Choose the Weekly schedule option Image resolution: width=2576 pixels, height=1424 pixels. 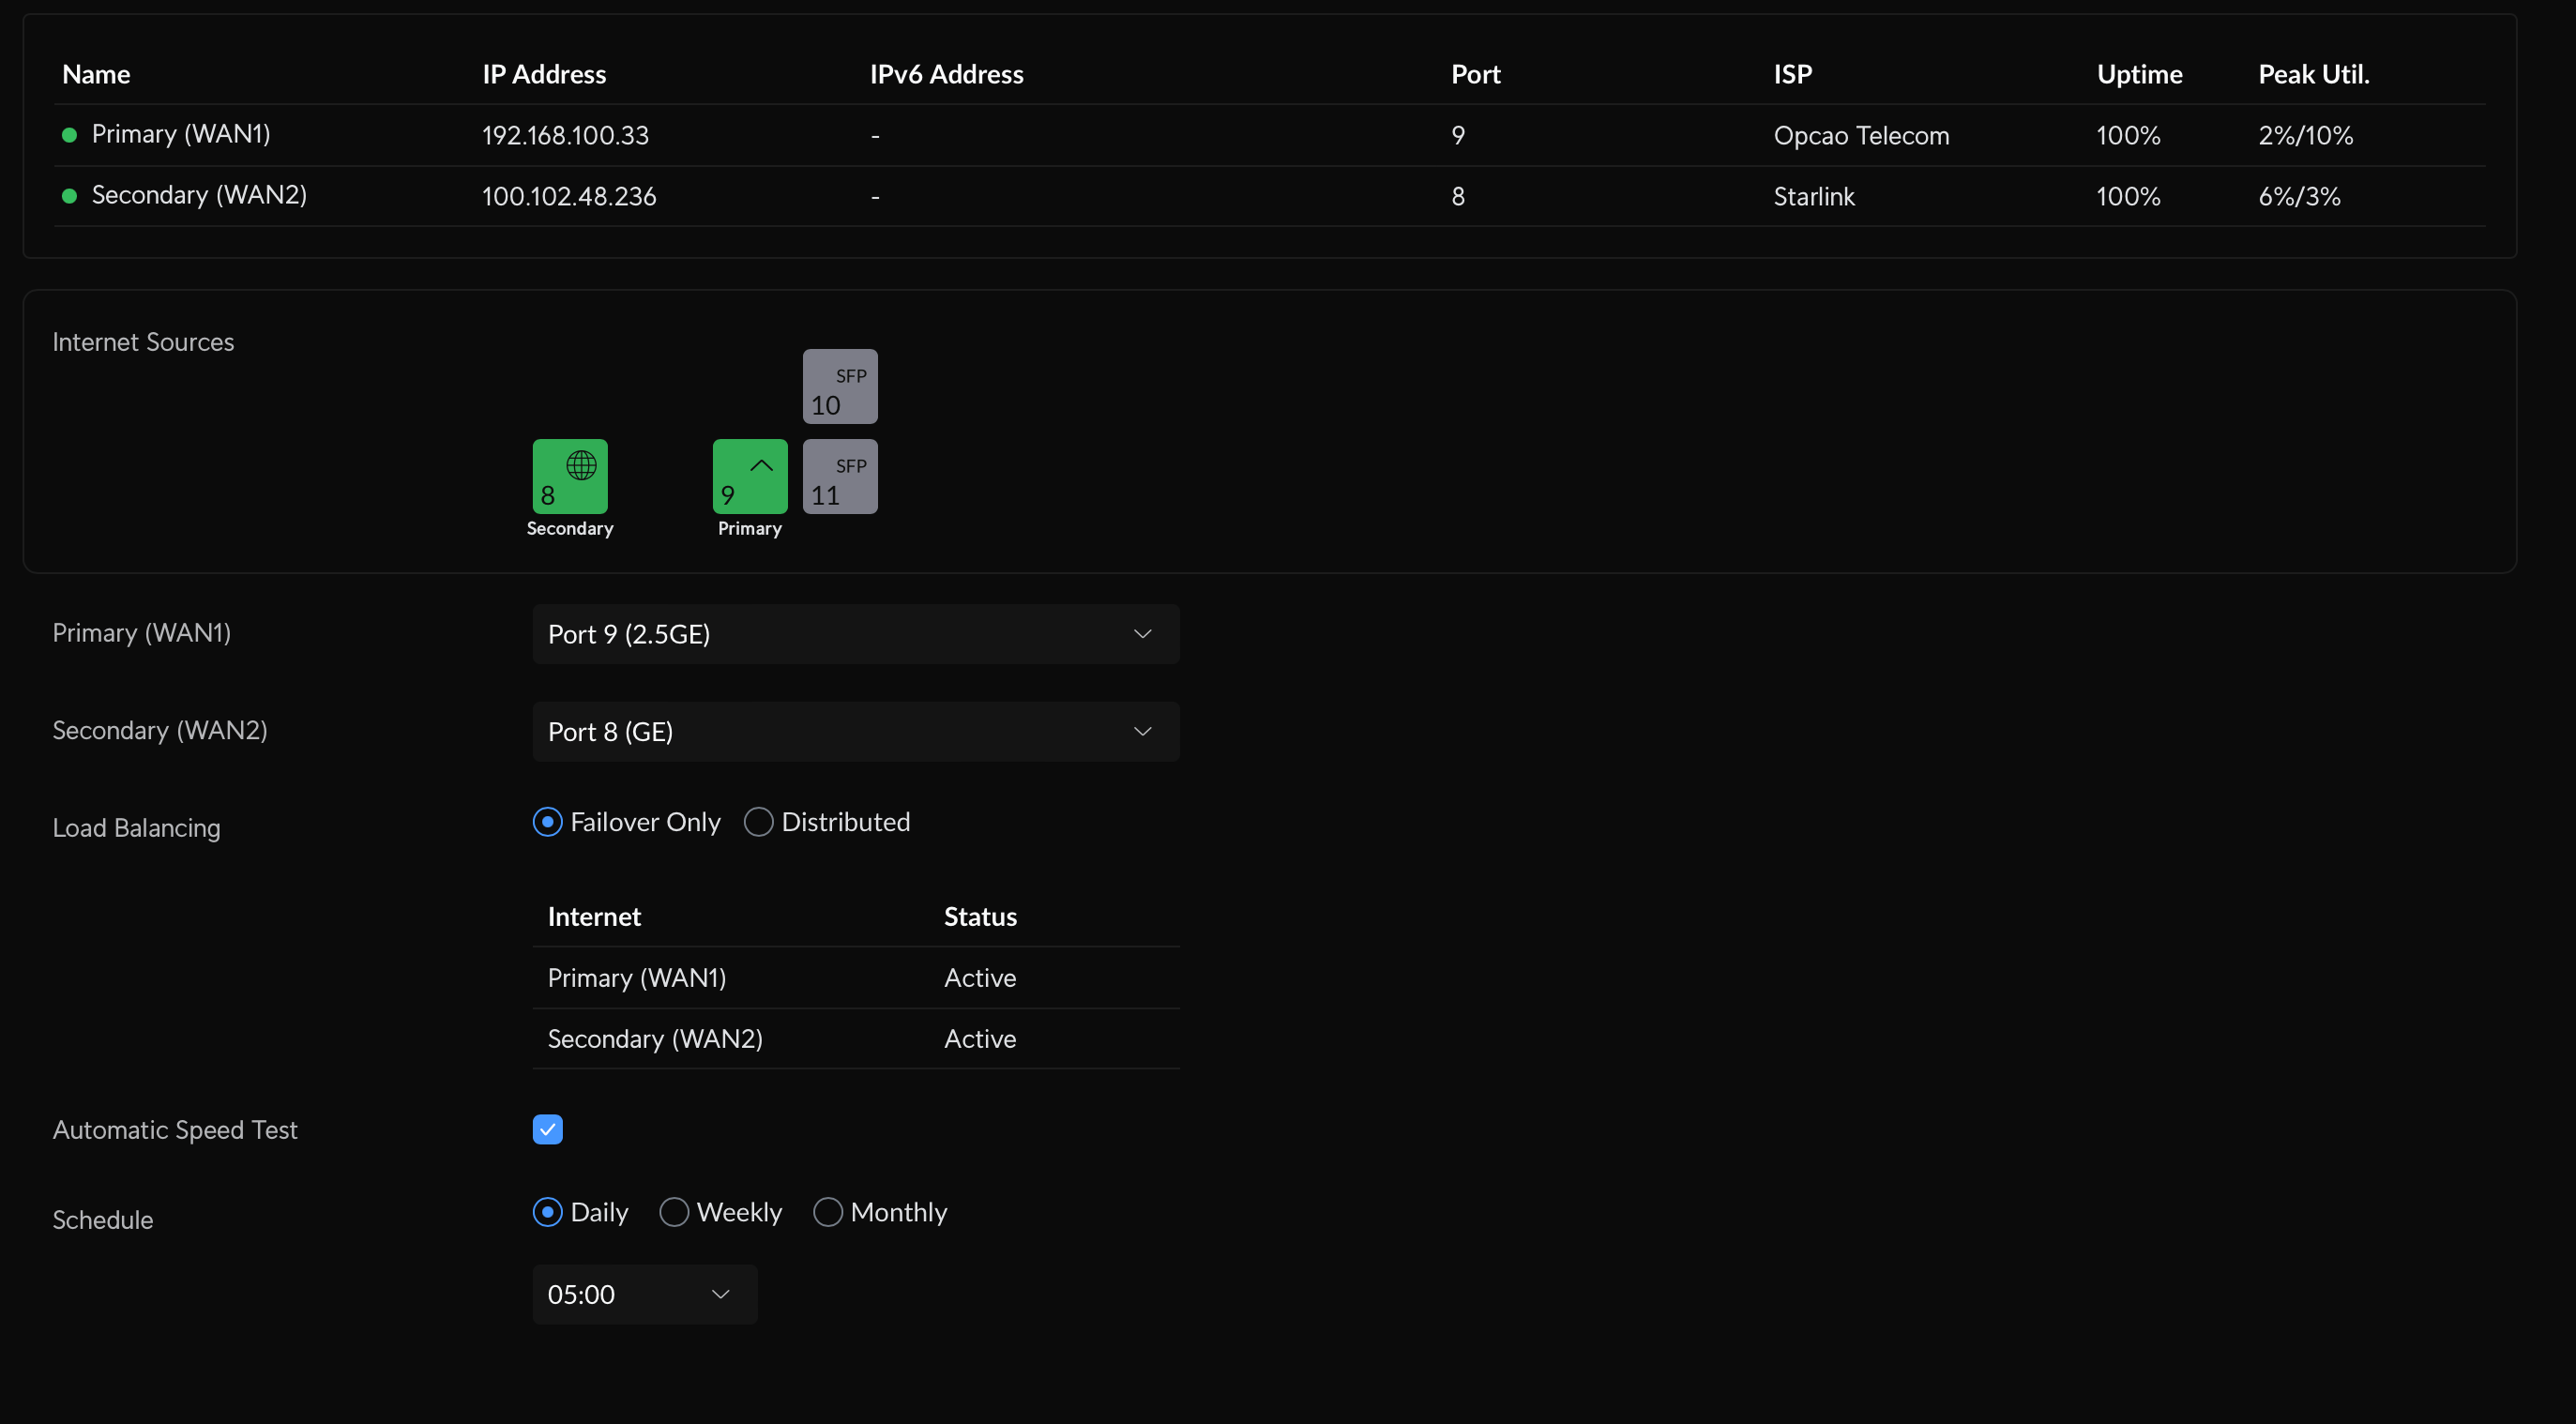675,1212
